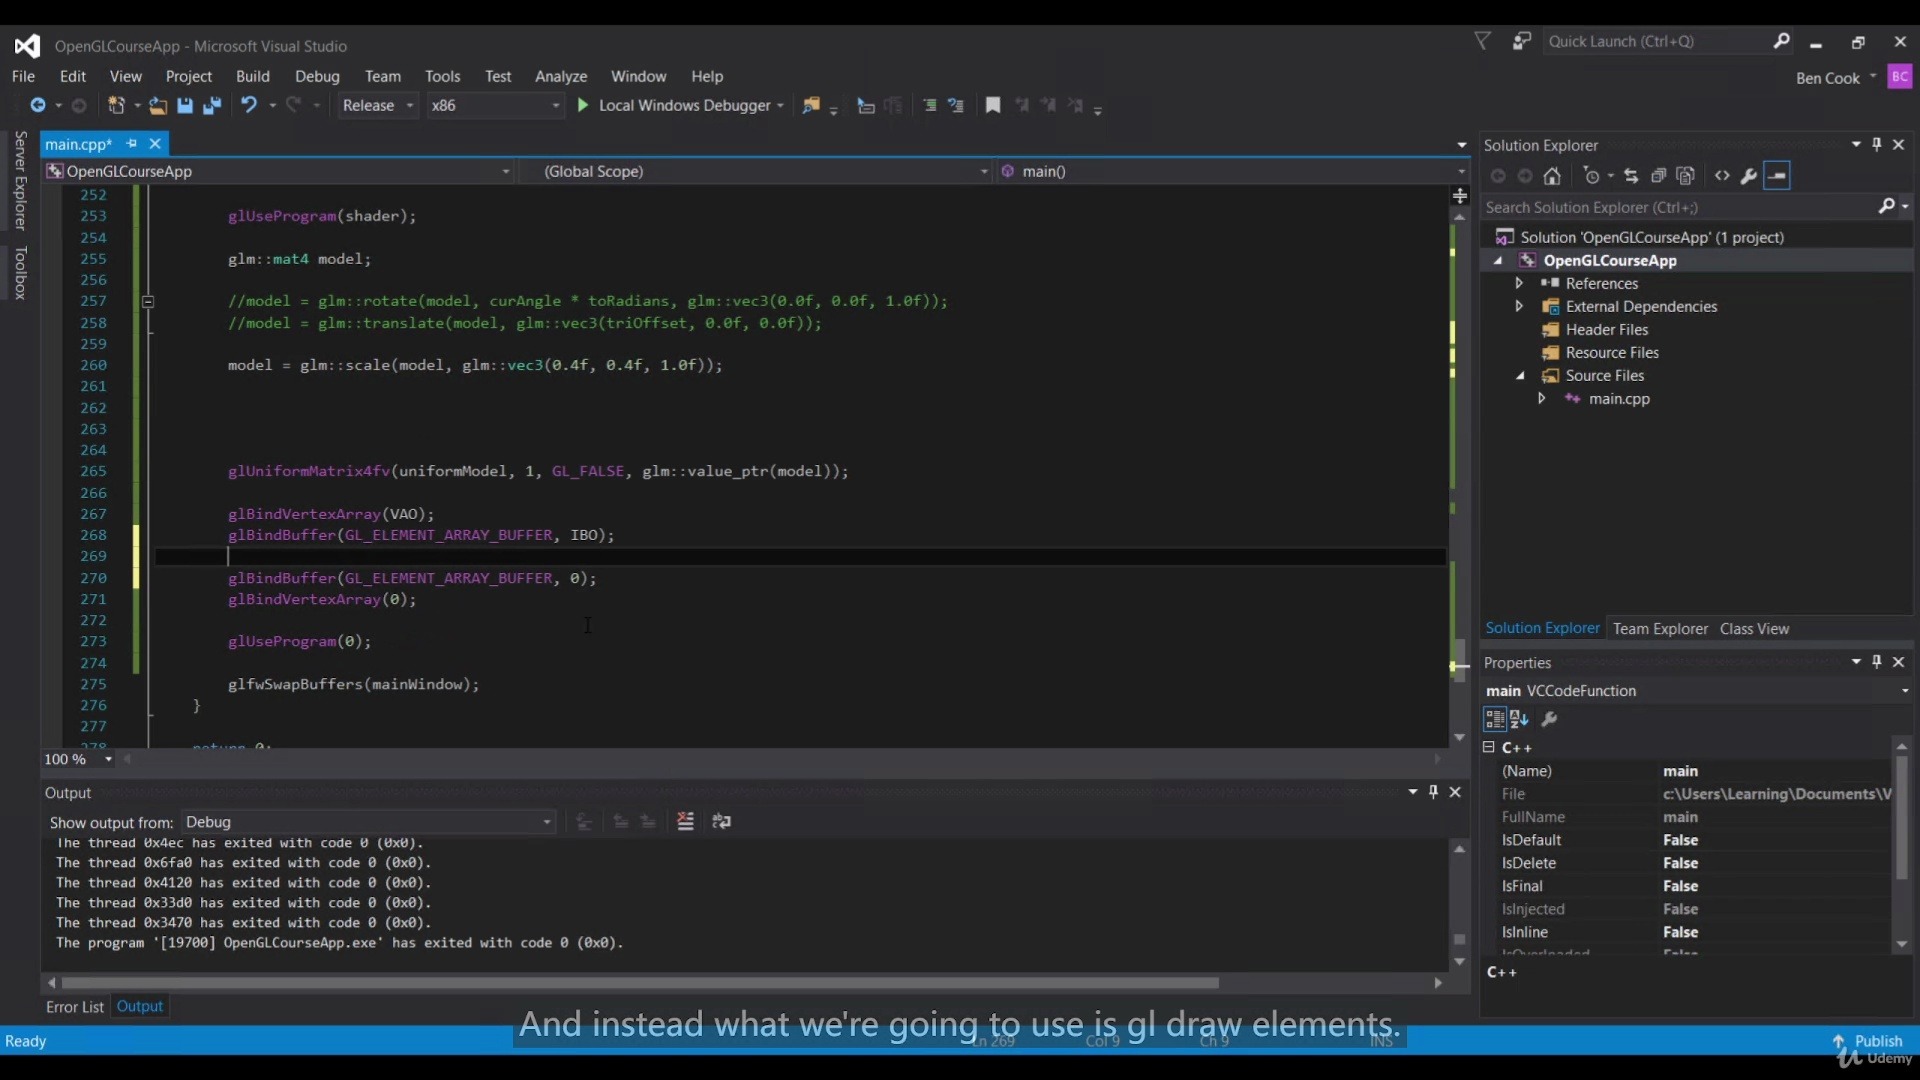Open the Build menu
This screenshot has height=1080, width=1920.
(x=252, y=75)
